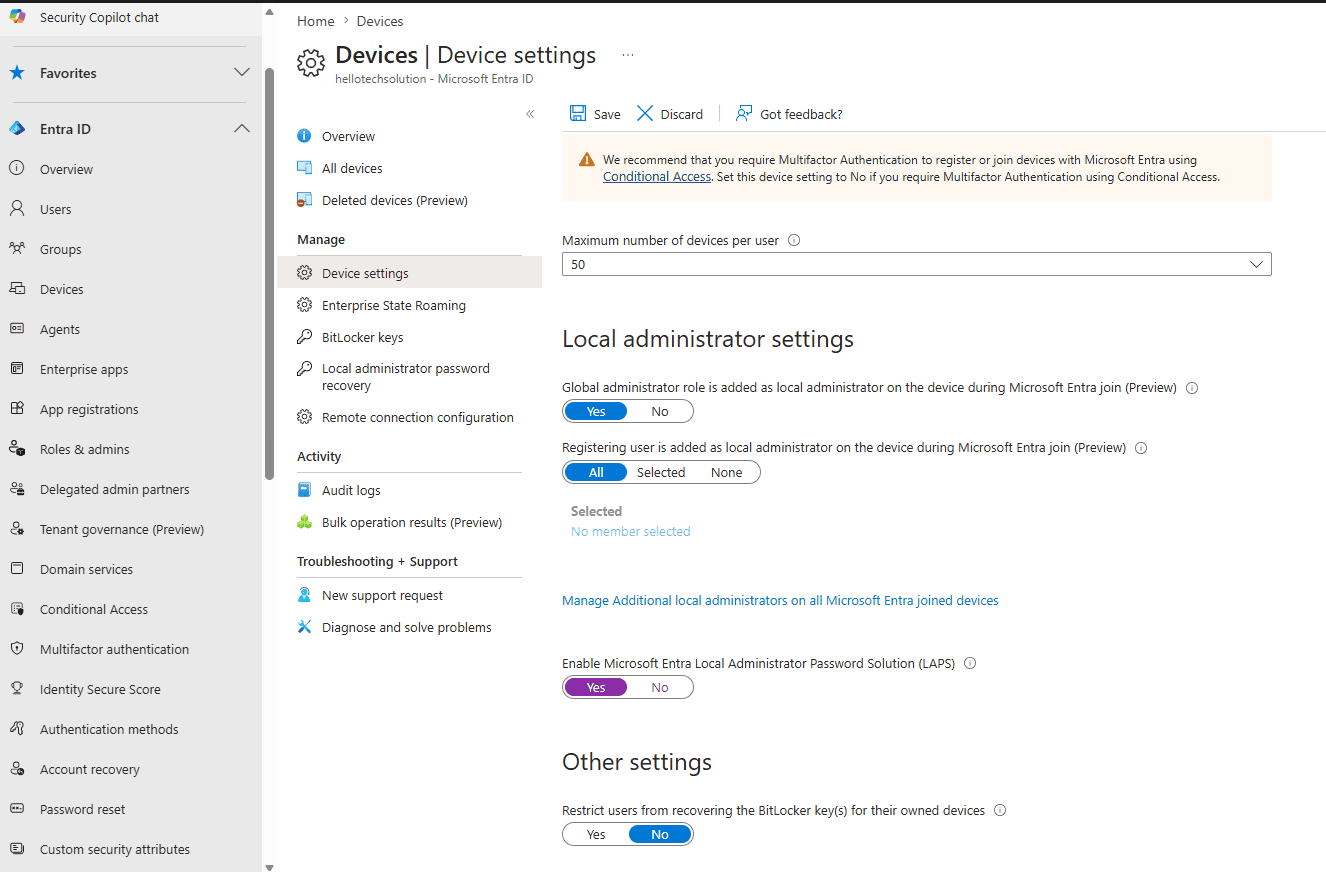Set Restrict BitLocker key recovery to Yes

[x=596, y=834]
